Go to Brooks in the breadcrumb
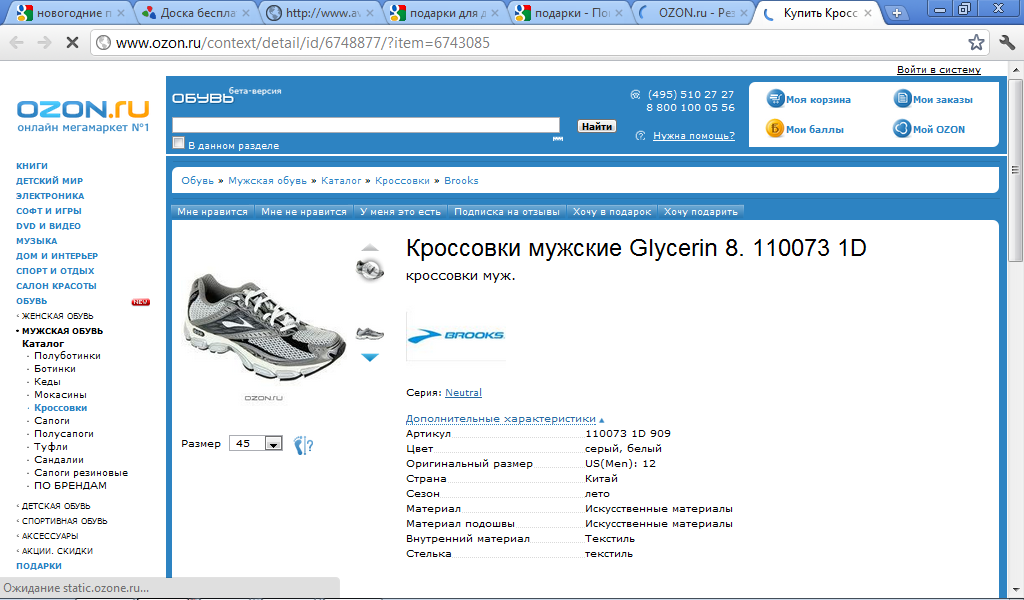This screenshot has width=1024, height=600. click(x=461, y=180)
